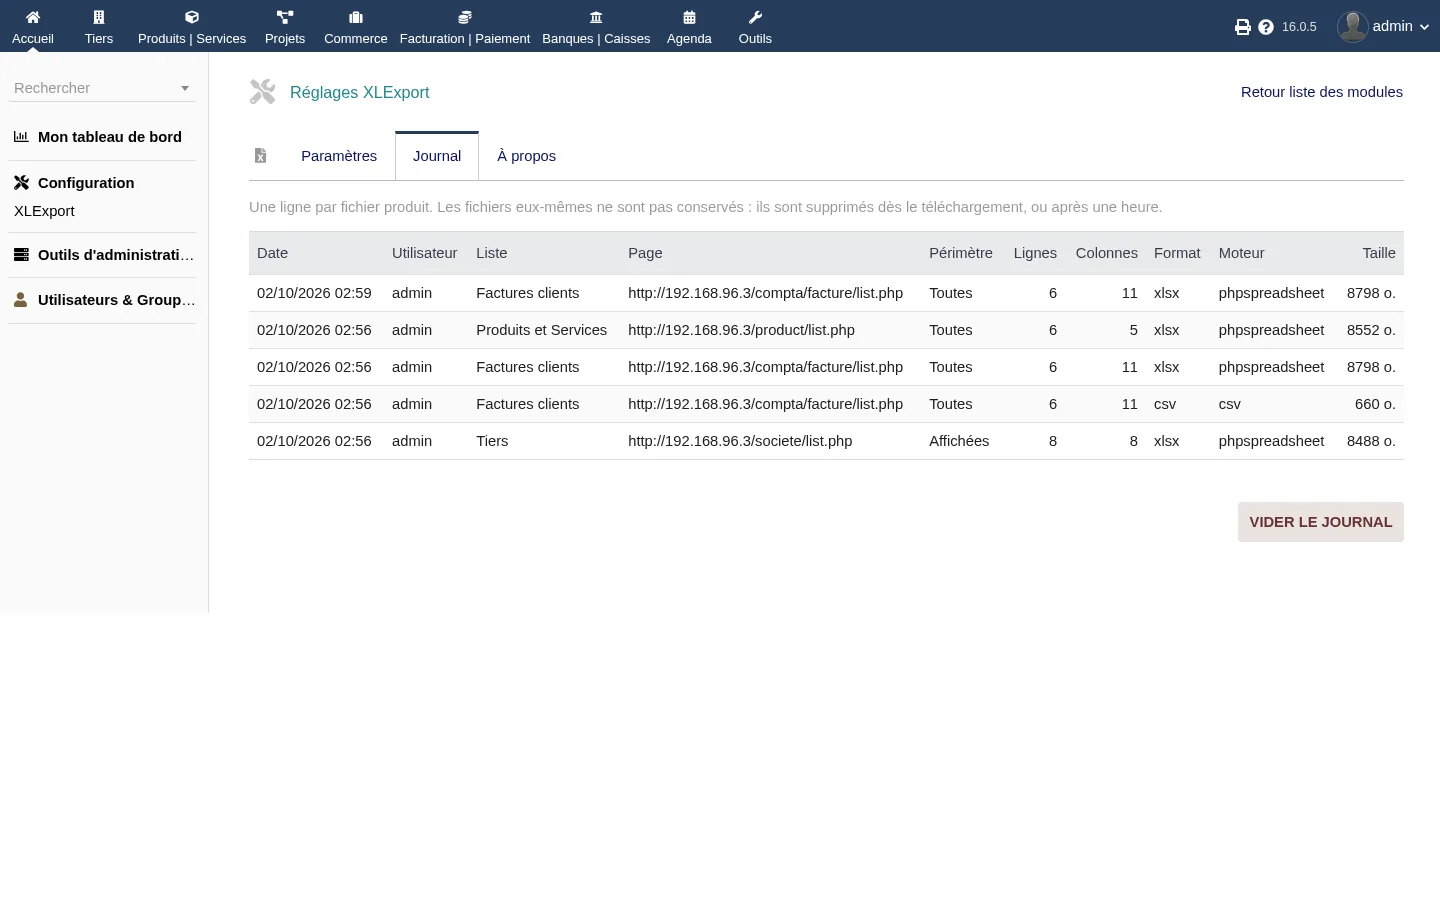Click the product/list.php page URL cell
The height and width of the screenshot is (900, 1440).
pos(741,330)
